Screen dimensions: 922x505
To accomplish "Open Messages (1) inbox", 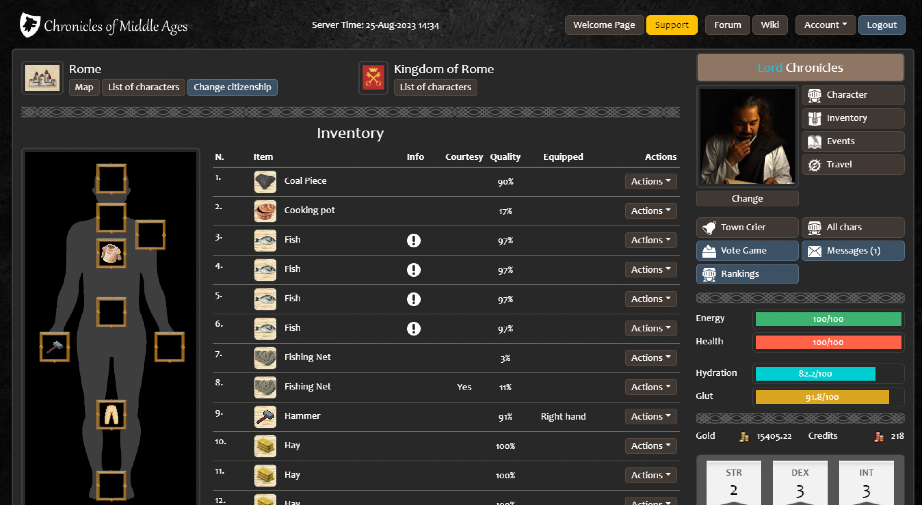I will pyautogui.click(x=852, y=250).
